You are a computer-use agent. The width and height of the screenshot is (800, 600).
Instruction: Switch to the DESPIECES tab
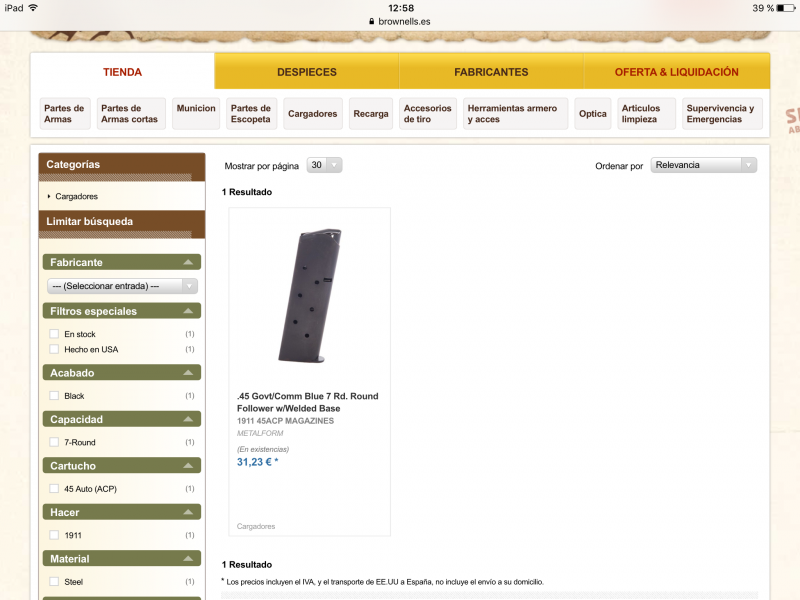[x=307, y=71]
